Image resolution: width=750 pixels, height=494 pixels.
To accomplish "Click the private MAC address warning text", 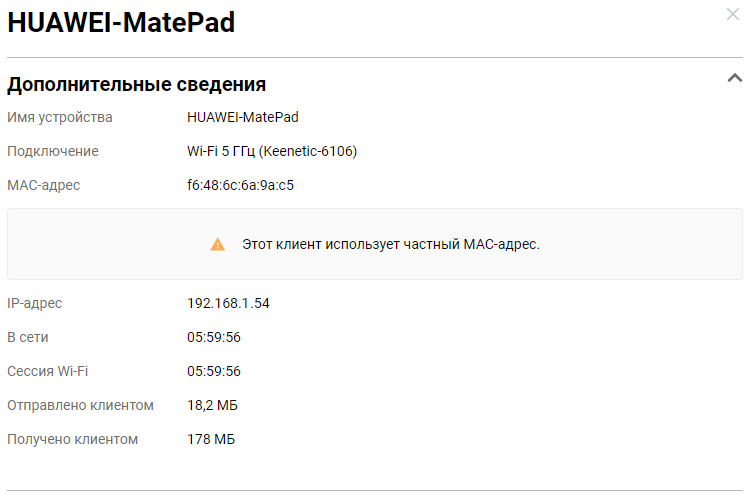I will [x=390, y=244].
